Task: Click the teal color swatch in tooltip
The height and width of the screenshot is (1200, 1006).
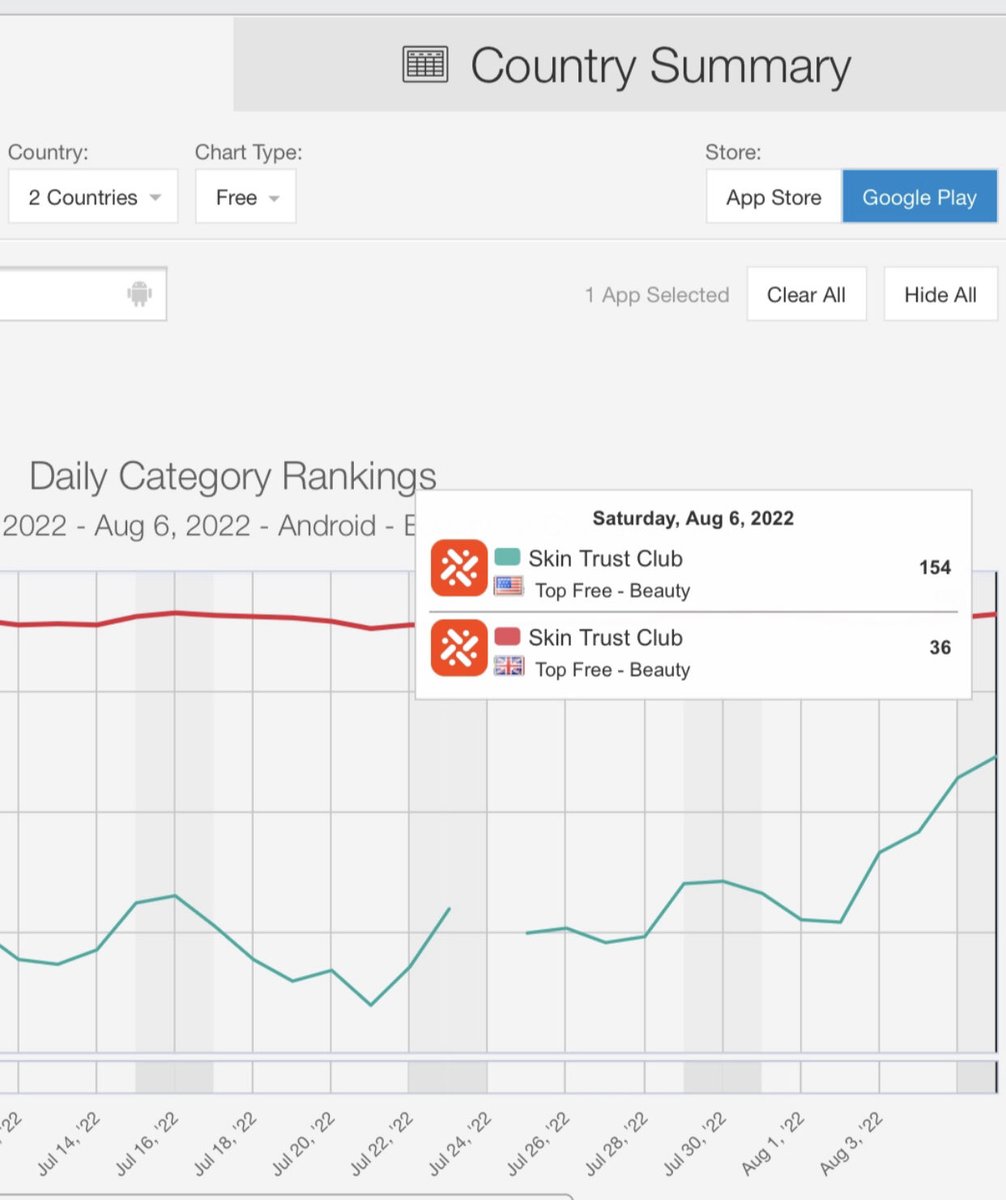Action: click(508, 557)
